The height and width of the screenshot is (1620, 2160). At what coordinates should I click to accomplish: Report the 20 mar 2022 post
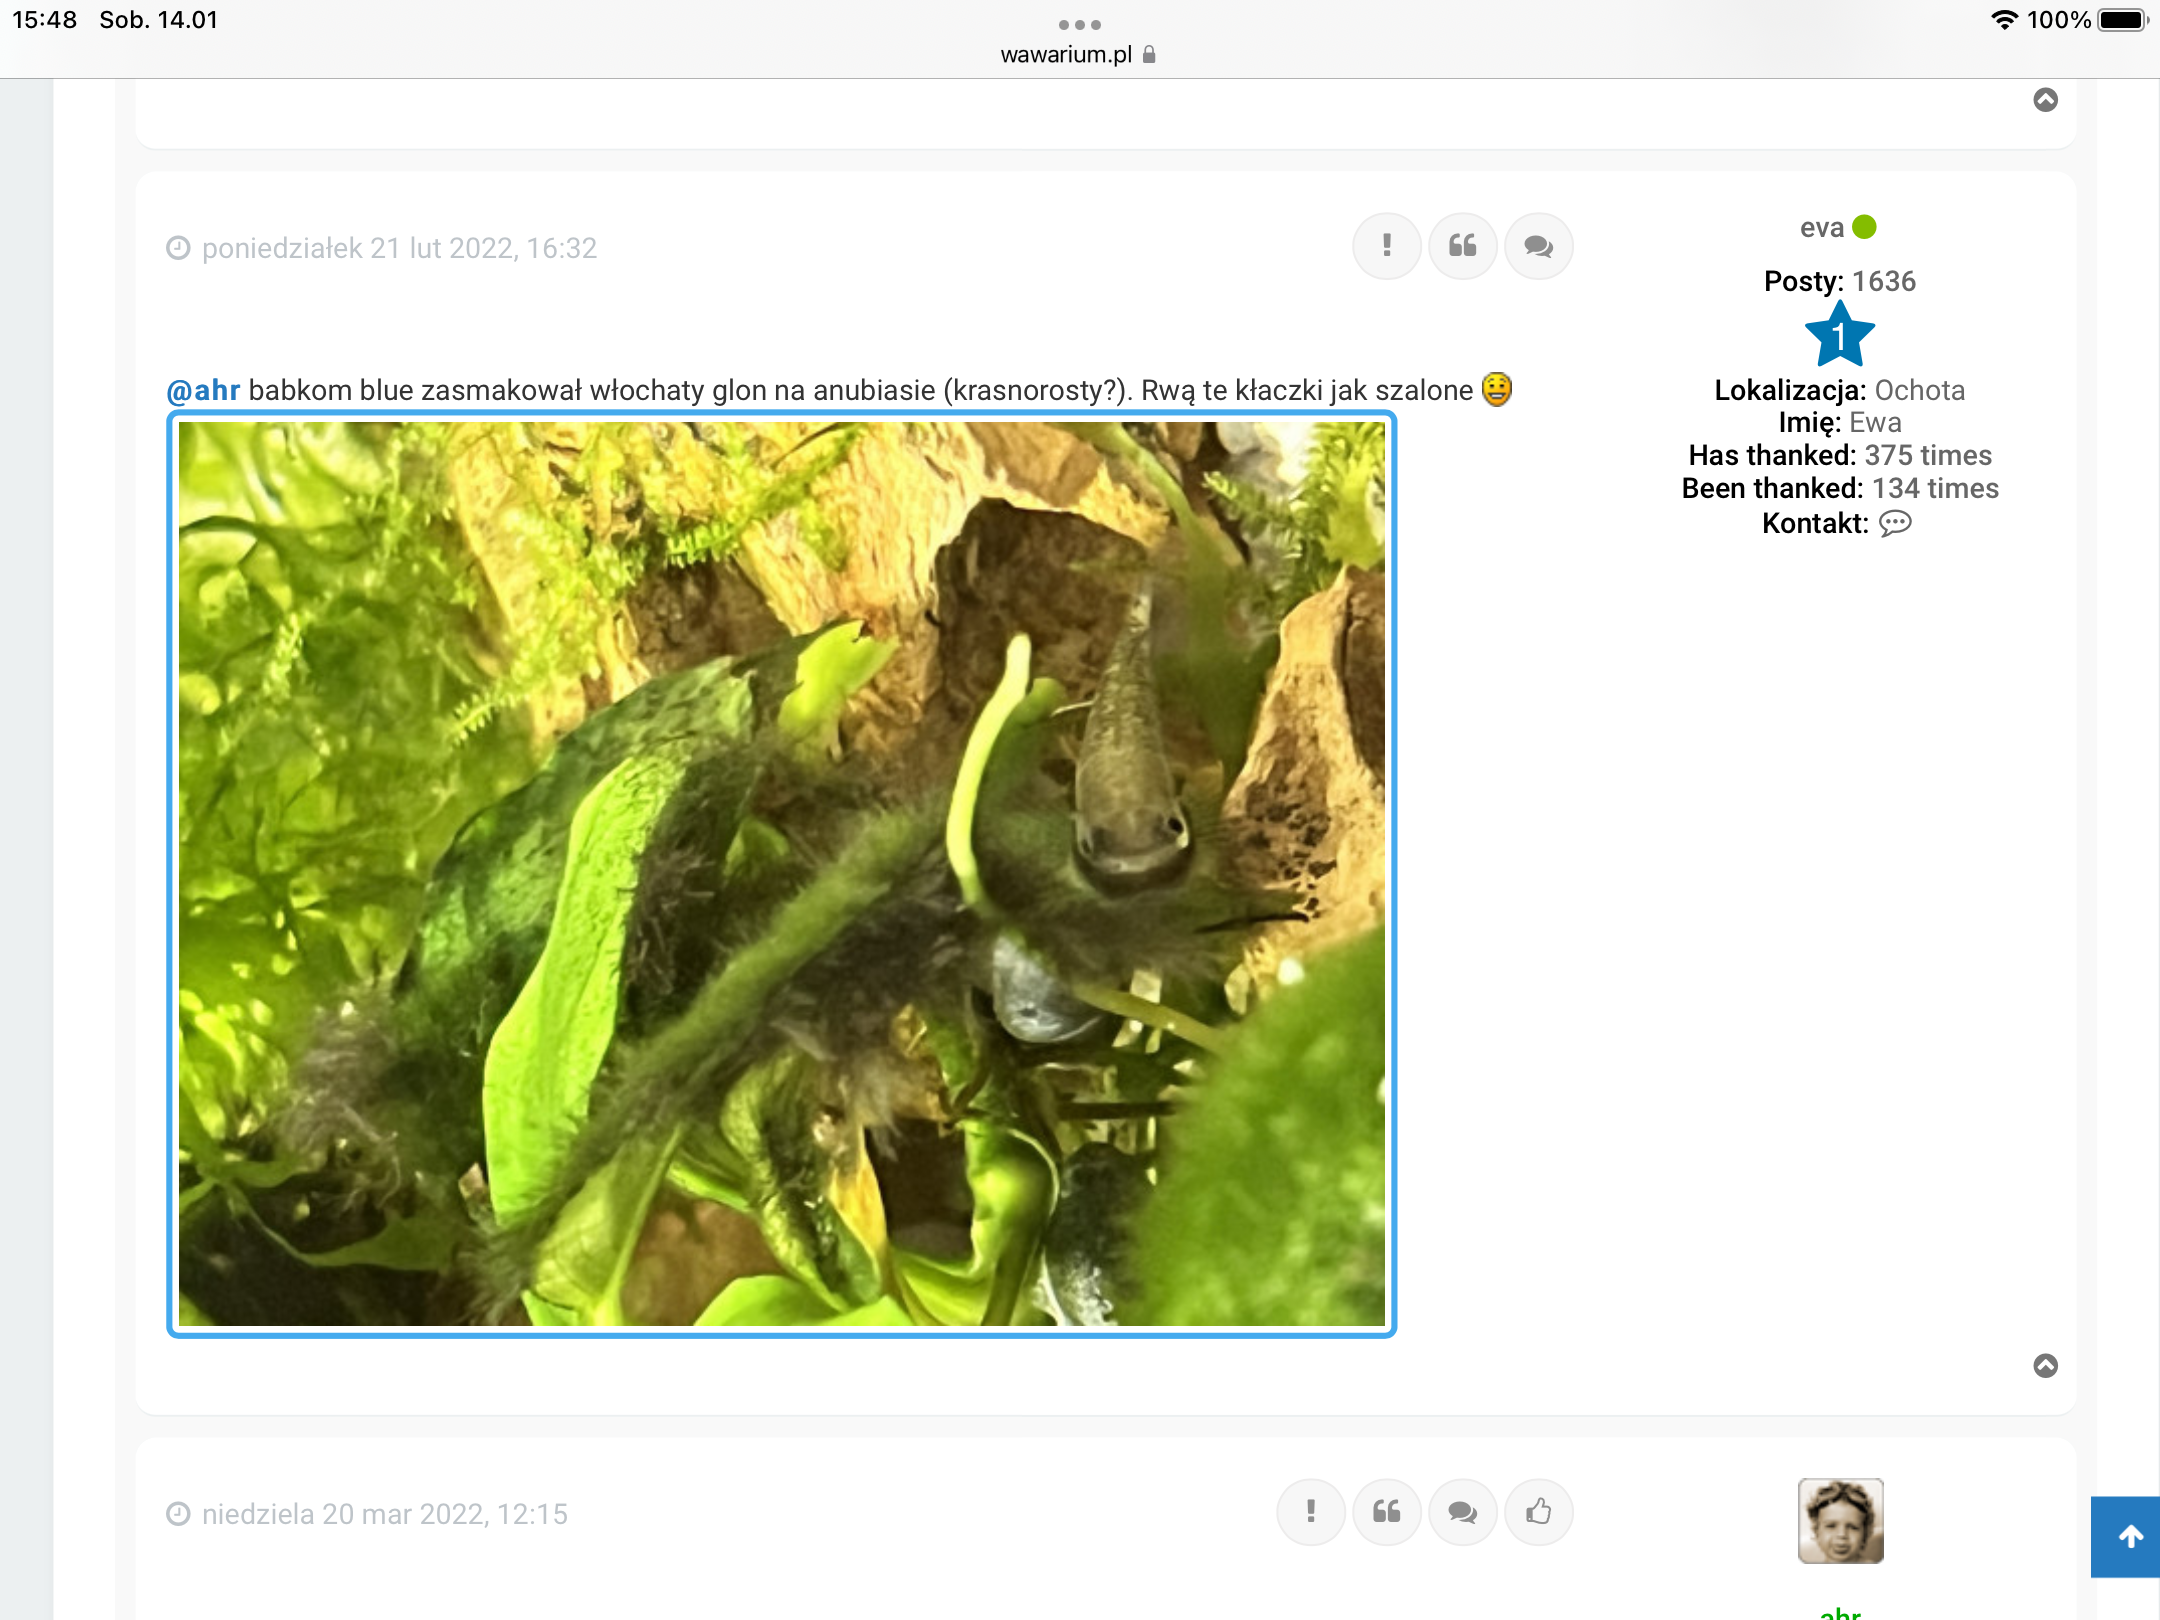[1310, 1512]
